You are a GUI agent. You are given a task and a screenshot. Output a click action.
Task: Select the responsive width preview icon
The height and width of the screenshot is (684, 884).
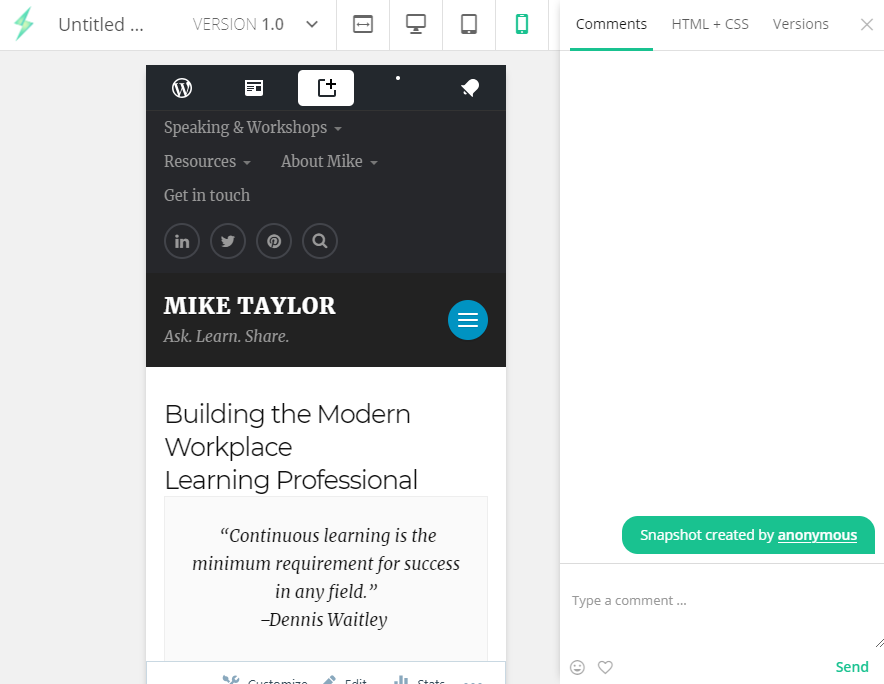tap(362, 24)
